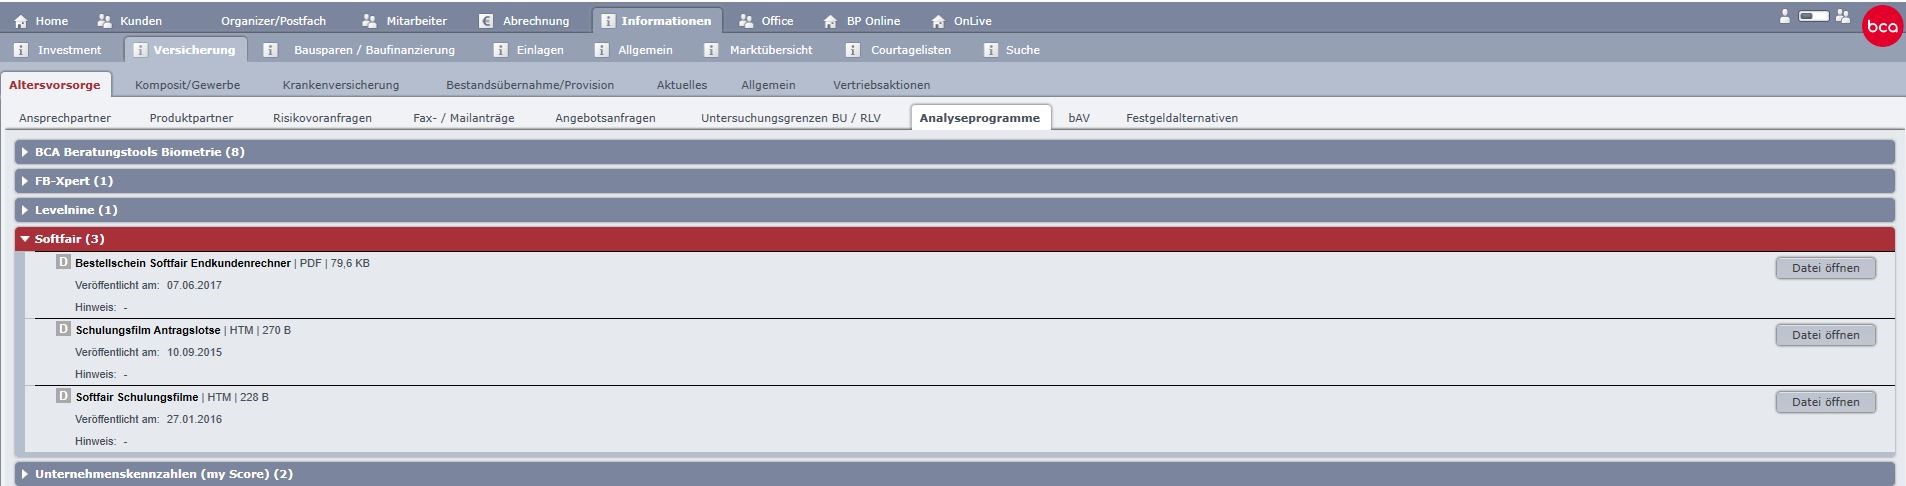
Task: Click the Office people icon
Action: [x=746, y=21]
